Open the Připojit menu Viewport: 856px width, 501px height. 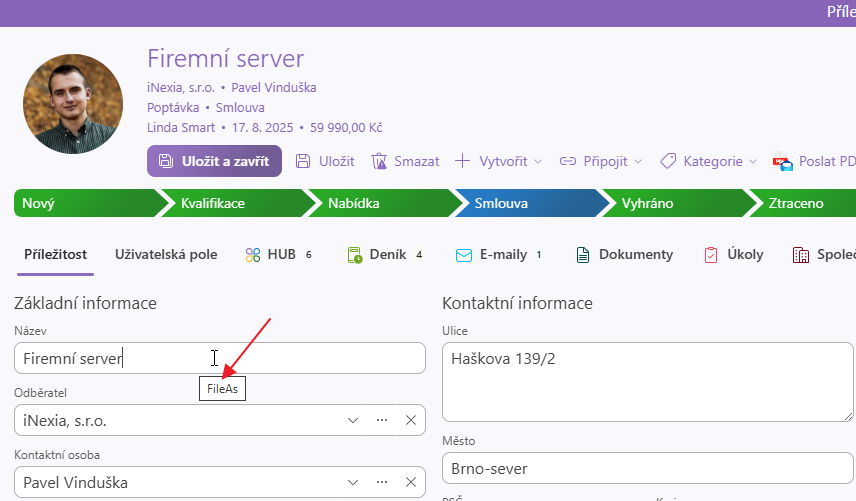tap(600, 161)
